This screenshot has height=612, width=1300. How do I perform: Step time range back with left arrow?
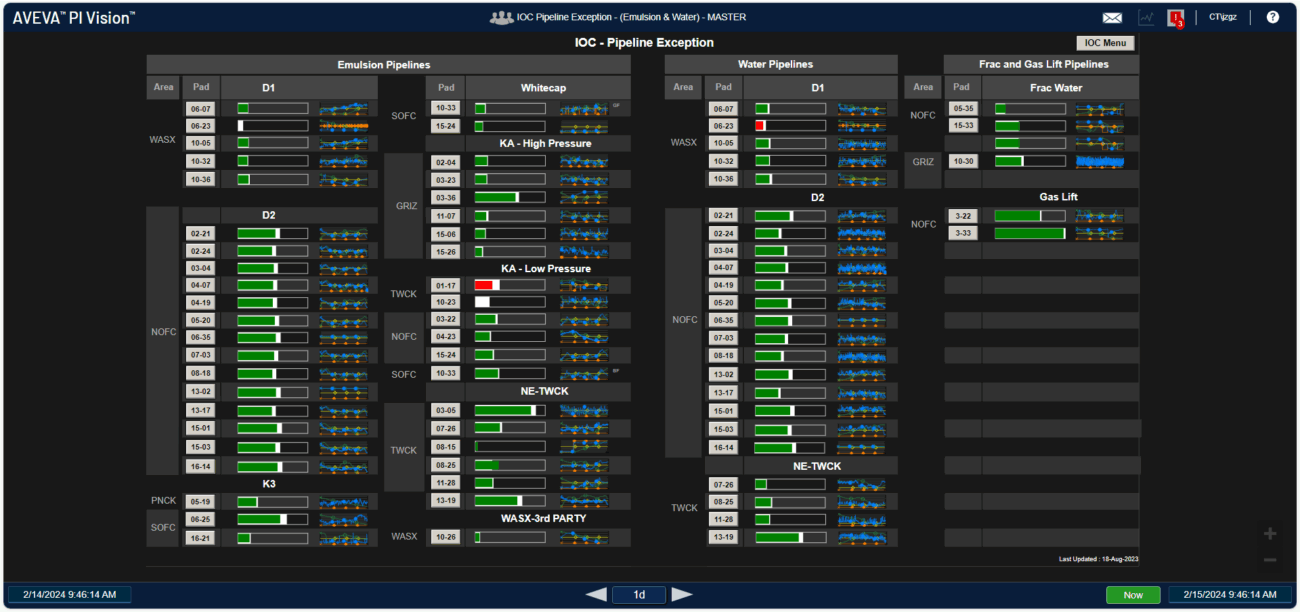[596, 594]
